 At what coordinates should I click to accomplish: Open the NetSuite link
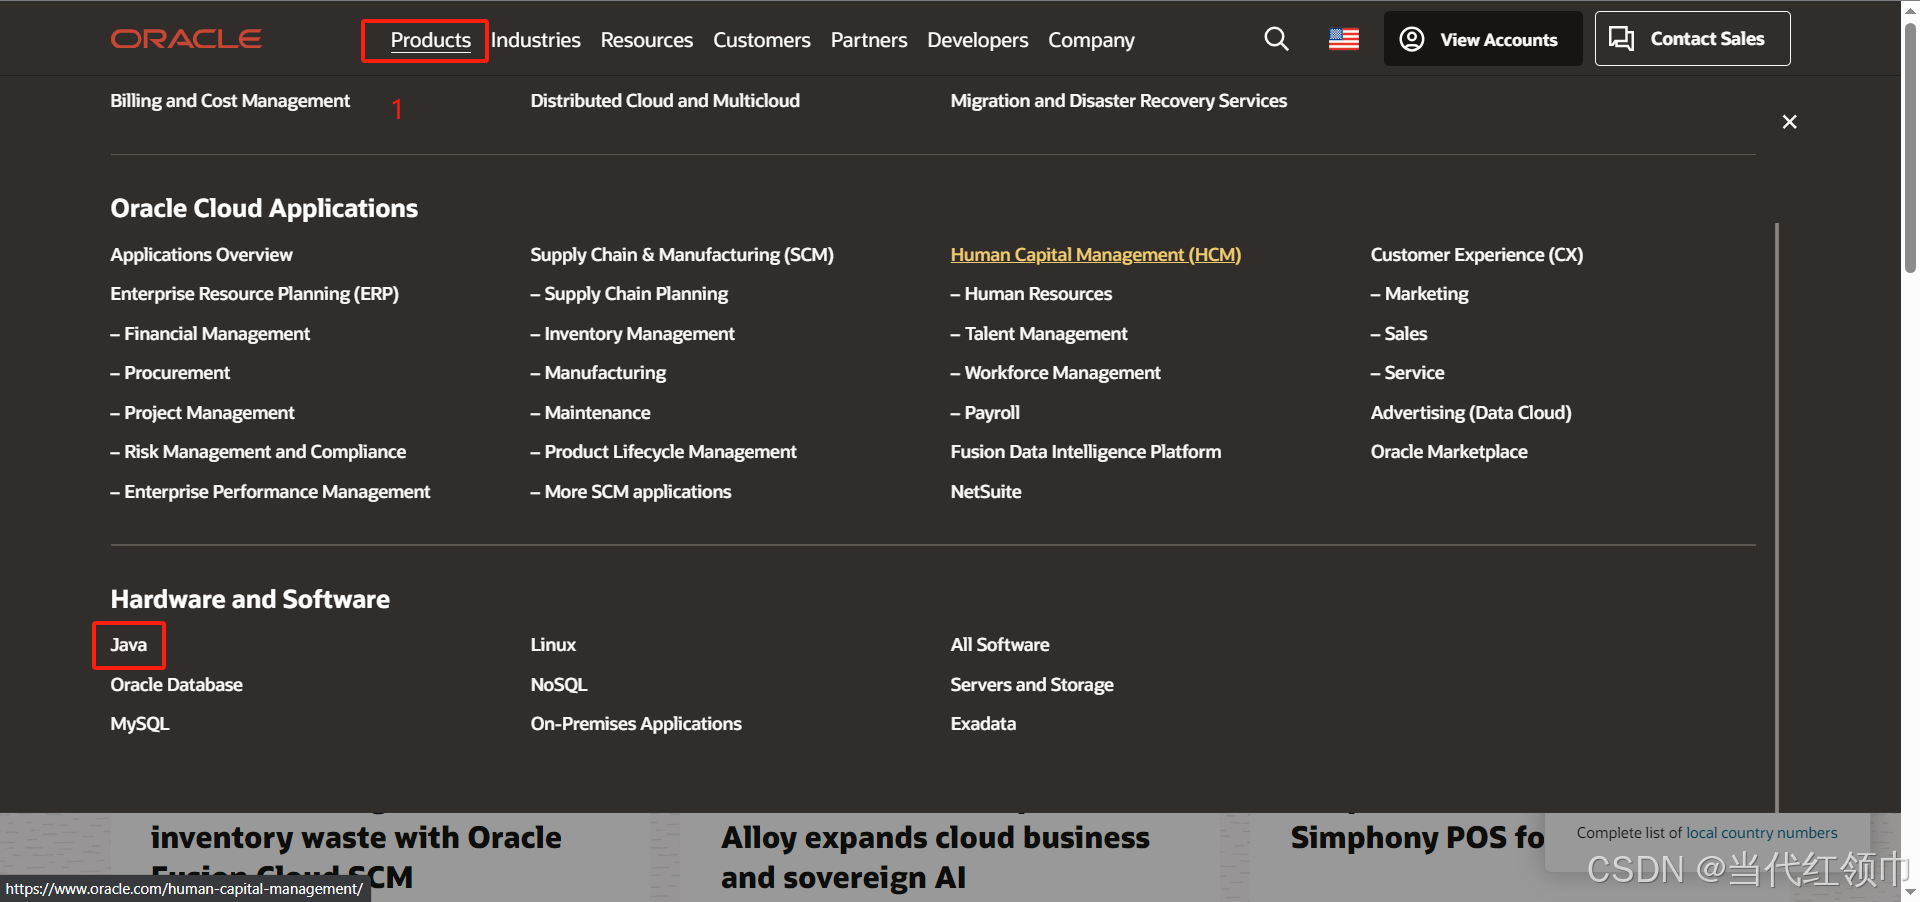pos(986,492)
